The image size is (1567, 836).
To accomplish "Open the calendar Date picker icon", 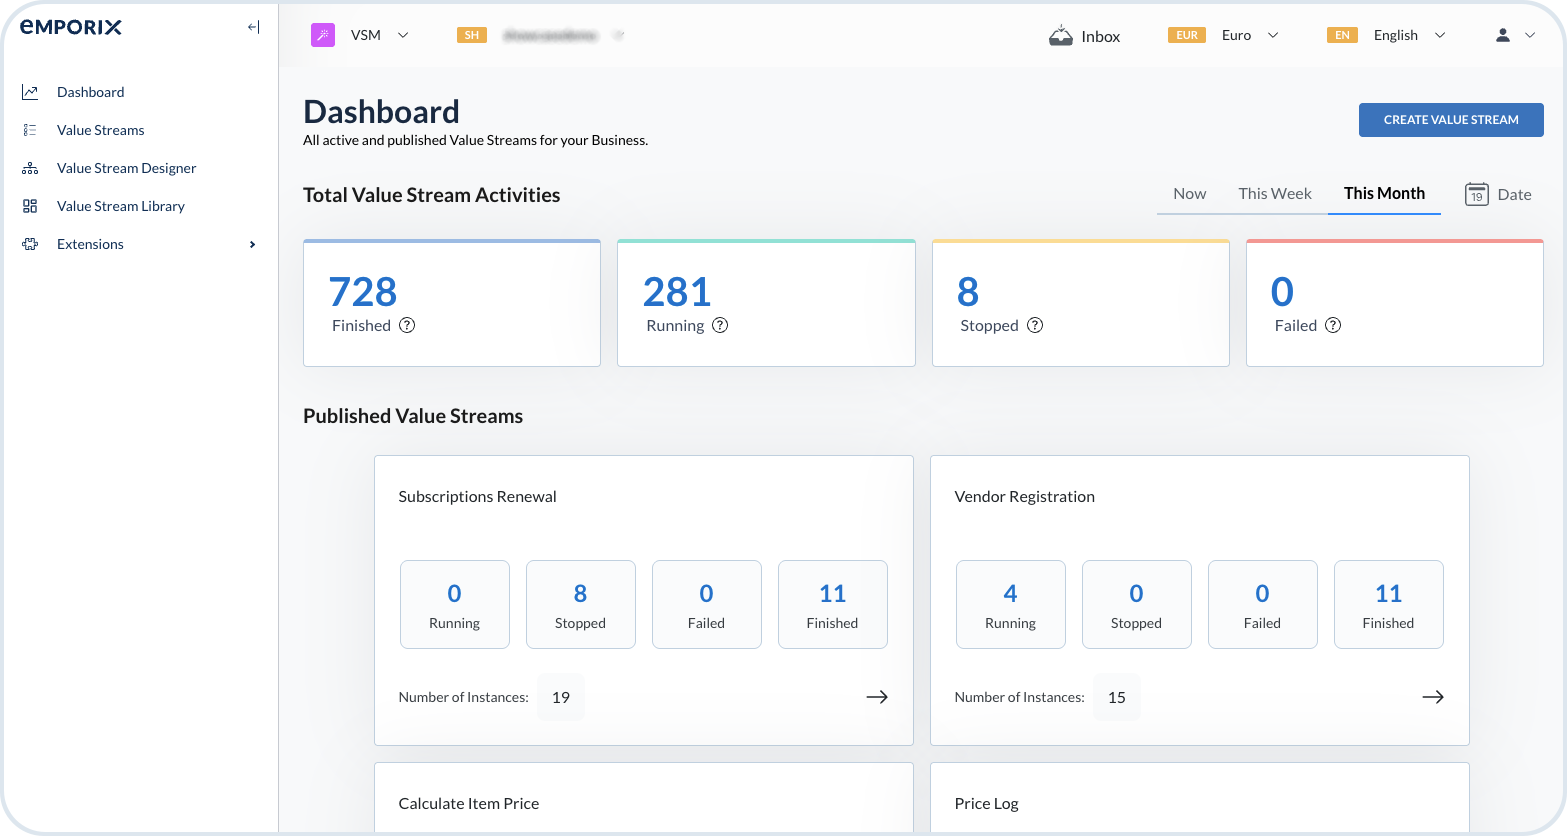I will [1476, 194].
